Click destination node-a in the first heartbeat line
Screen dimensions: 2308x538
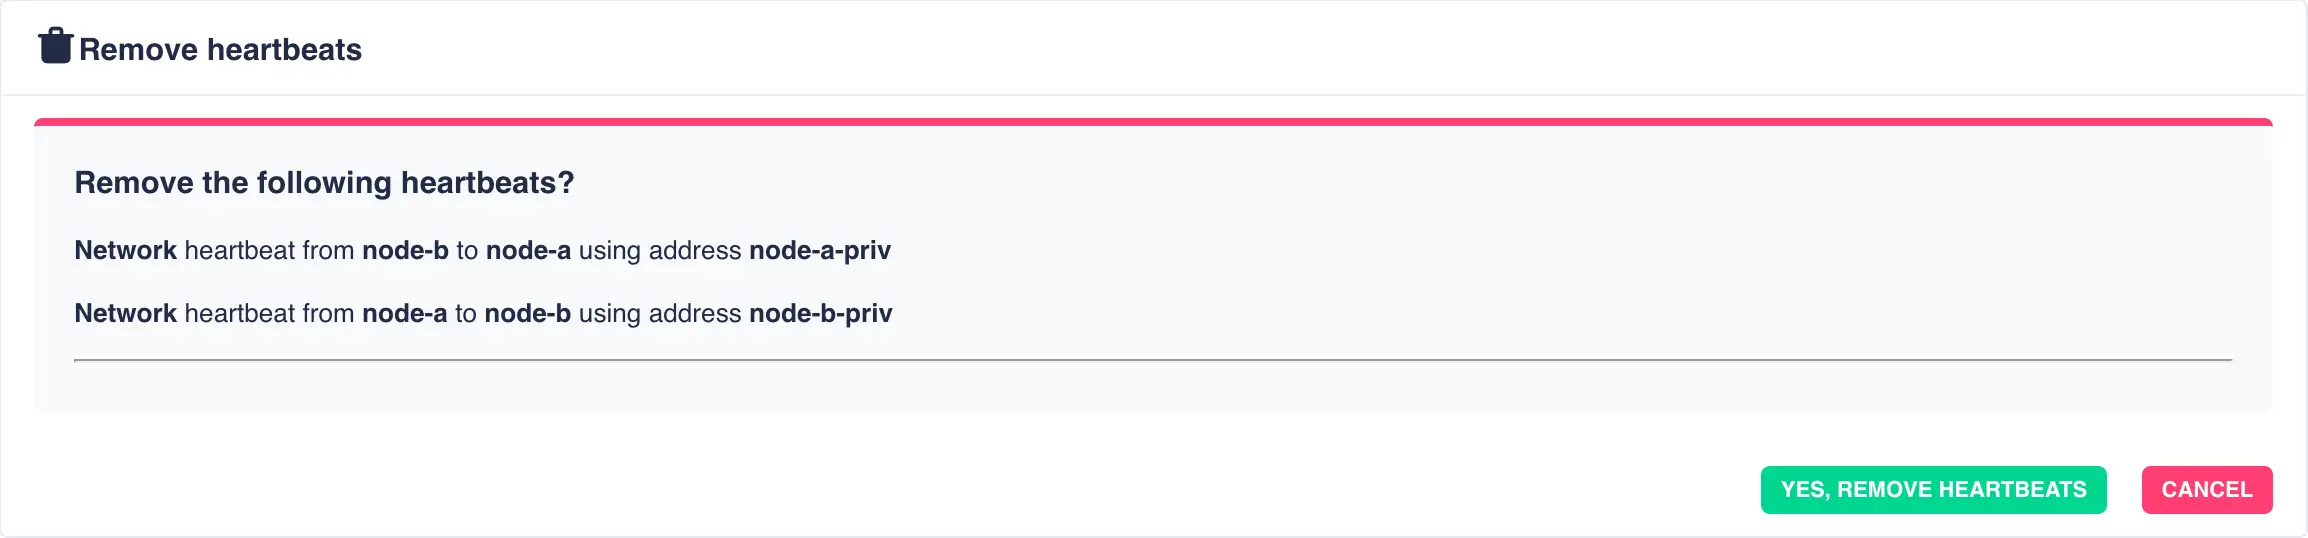[x=528, y=250]
